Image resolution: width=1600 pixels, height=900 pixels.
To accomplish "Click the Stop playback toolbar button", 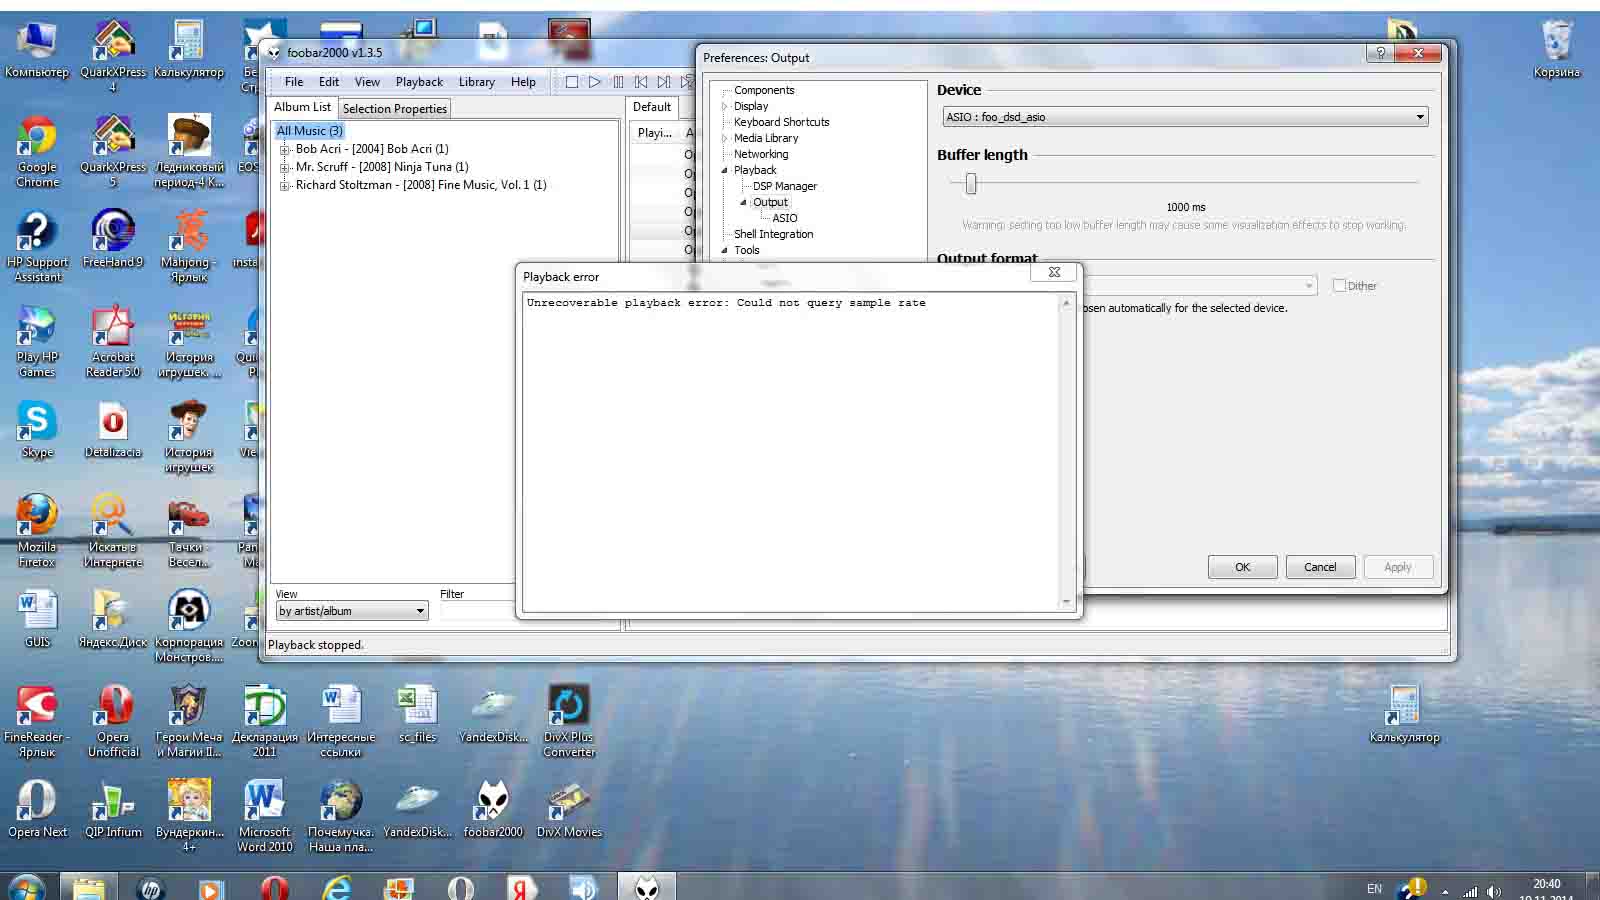I will pos(572,82).
